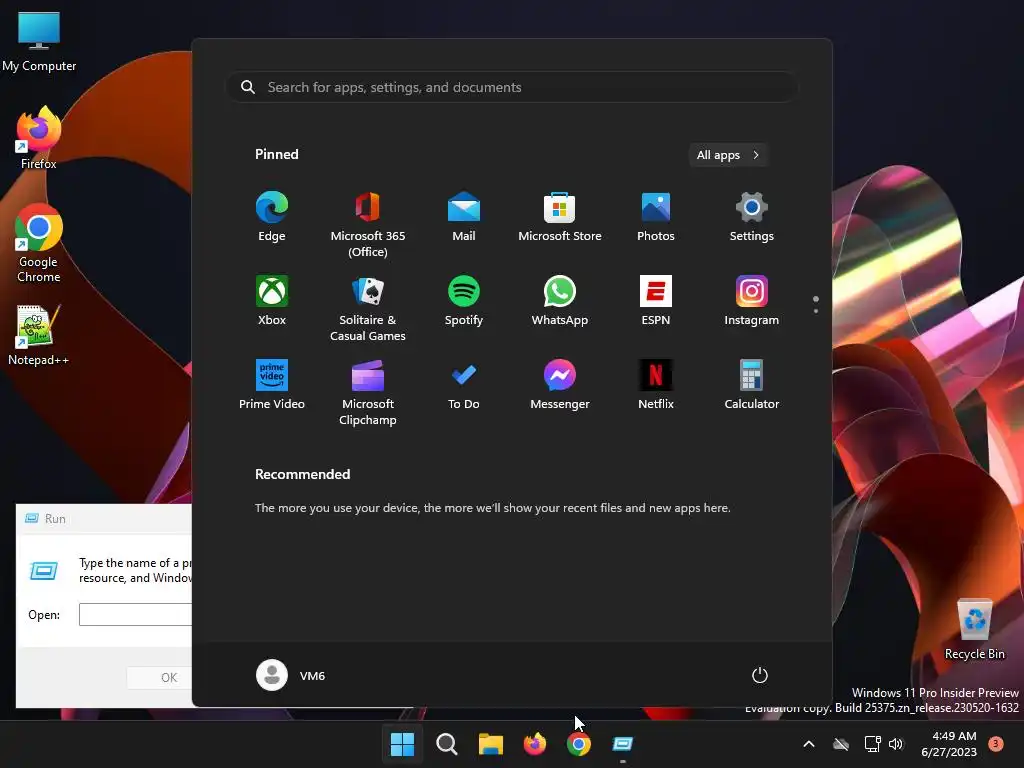
Task: Select the My Computer desktop icon
Action: pos(39,41)
